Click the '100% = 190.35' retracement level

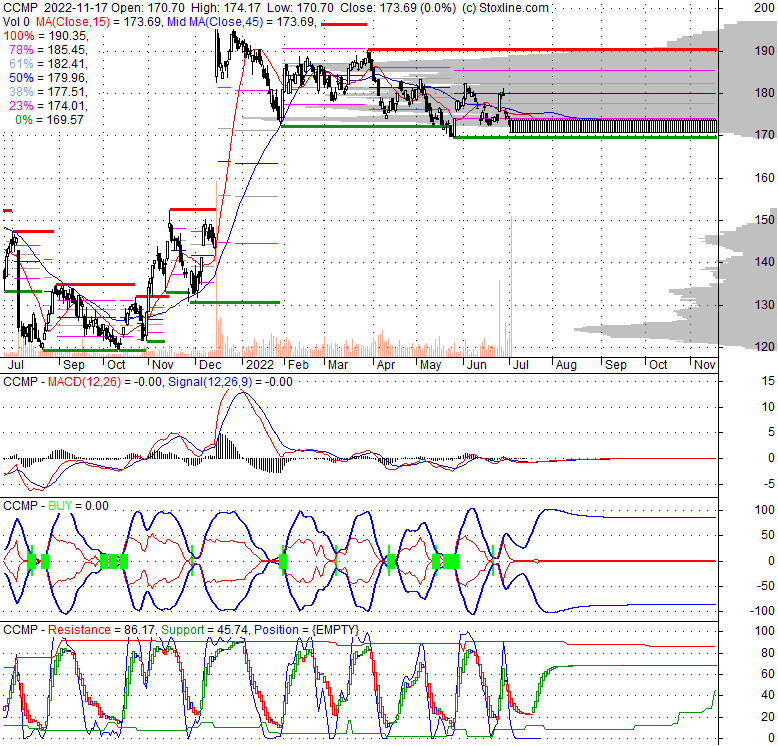pyautogui.click(x=45, y=36)
